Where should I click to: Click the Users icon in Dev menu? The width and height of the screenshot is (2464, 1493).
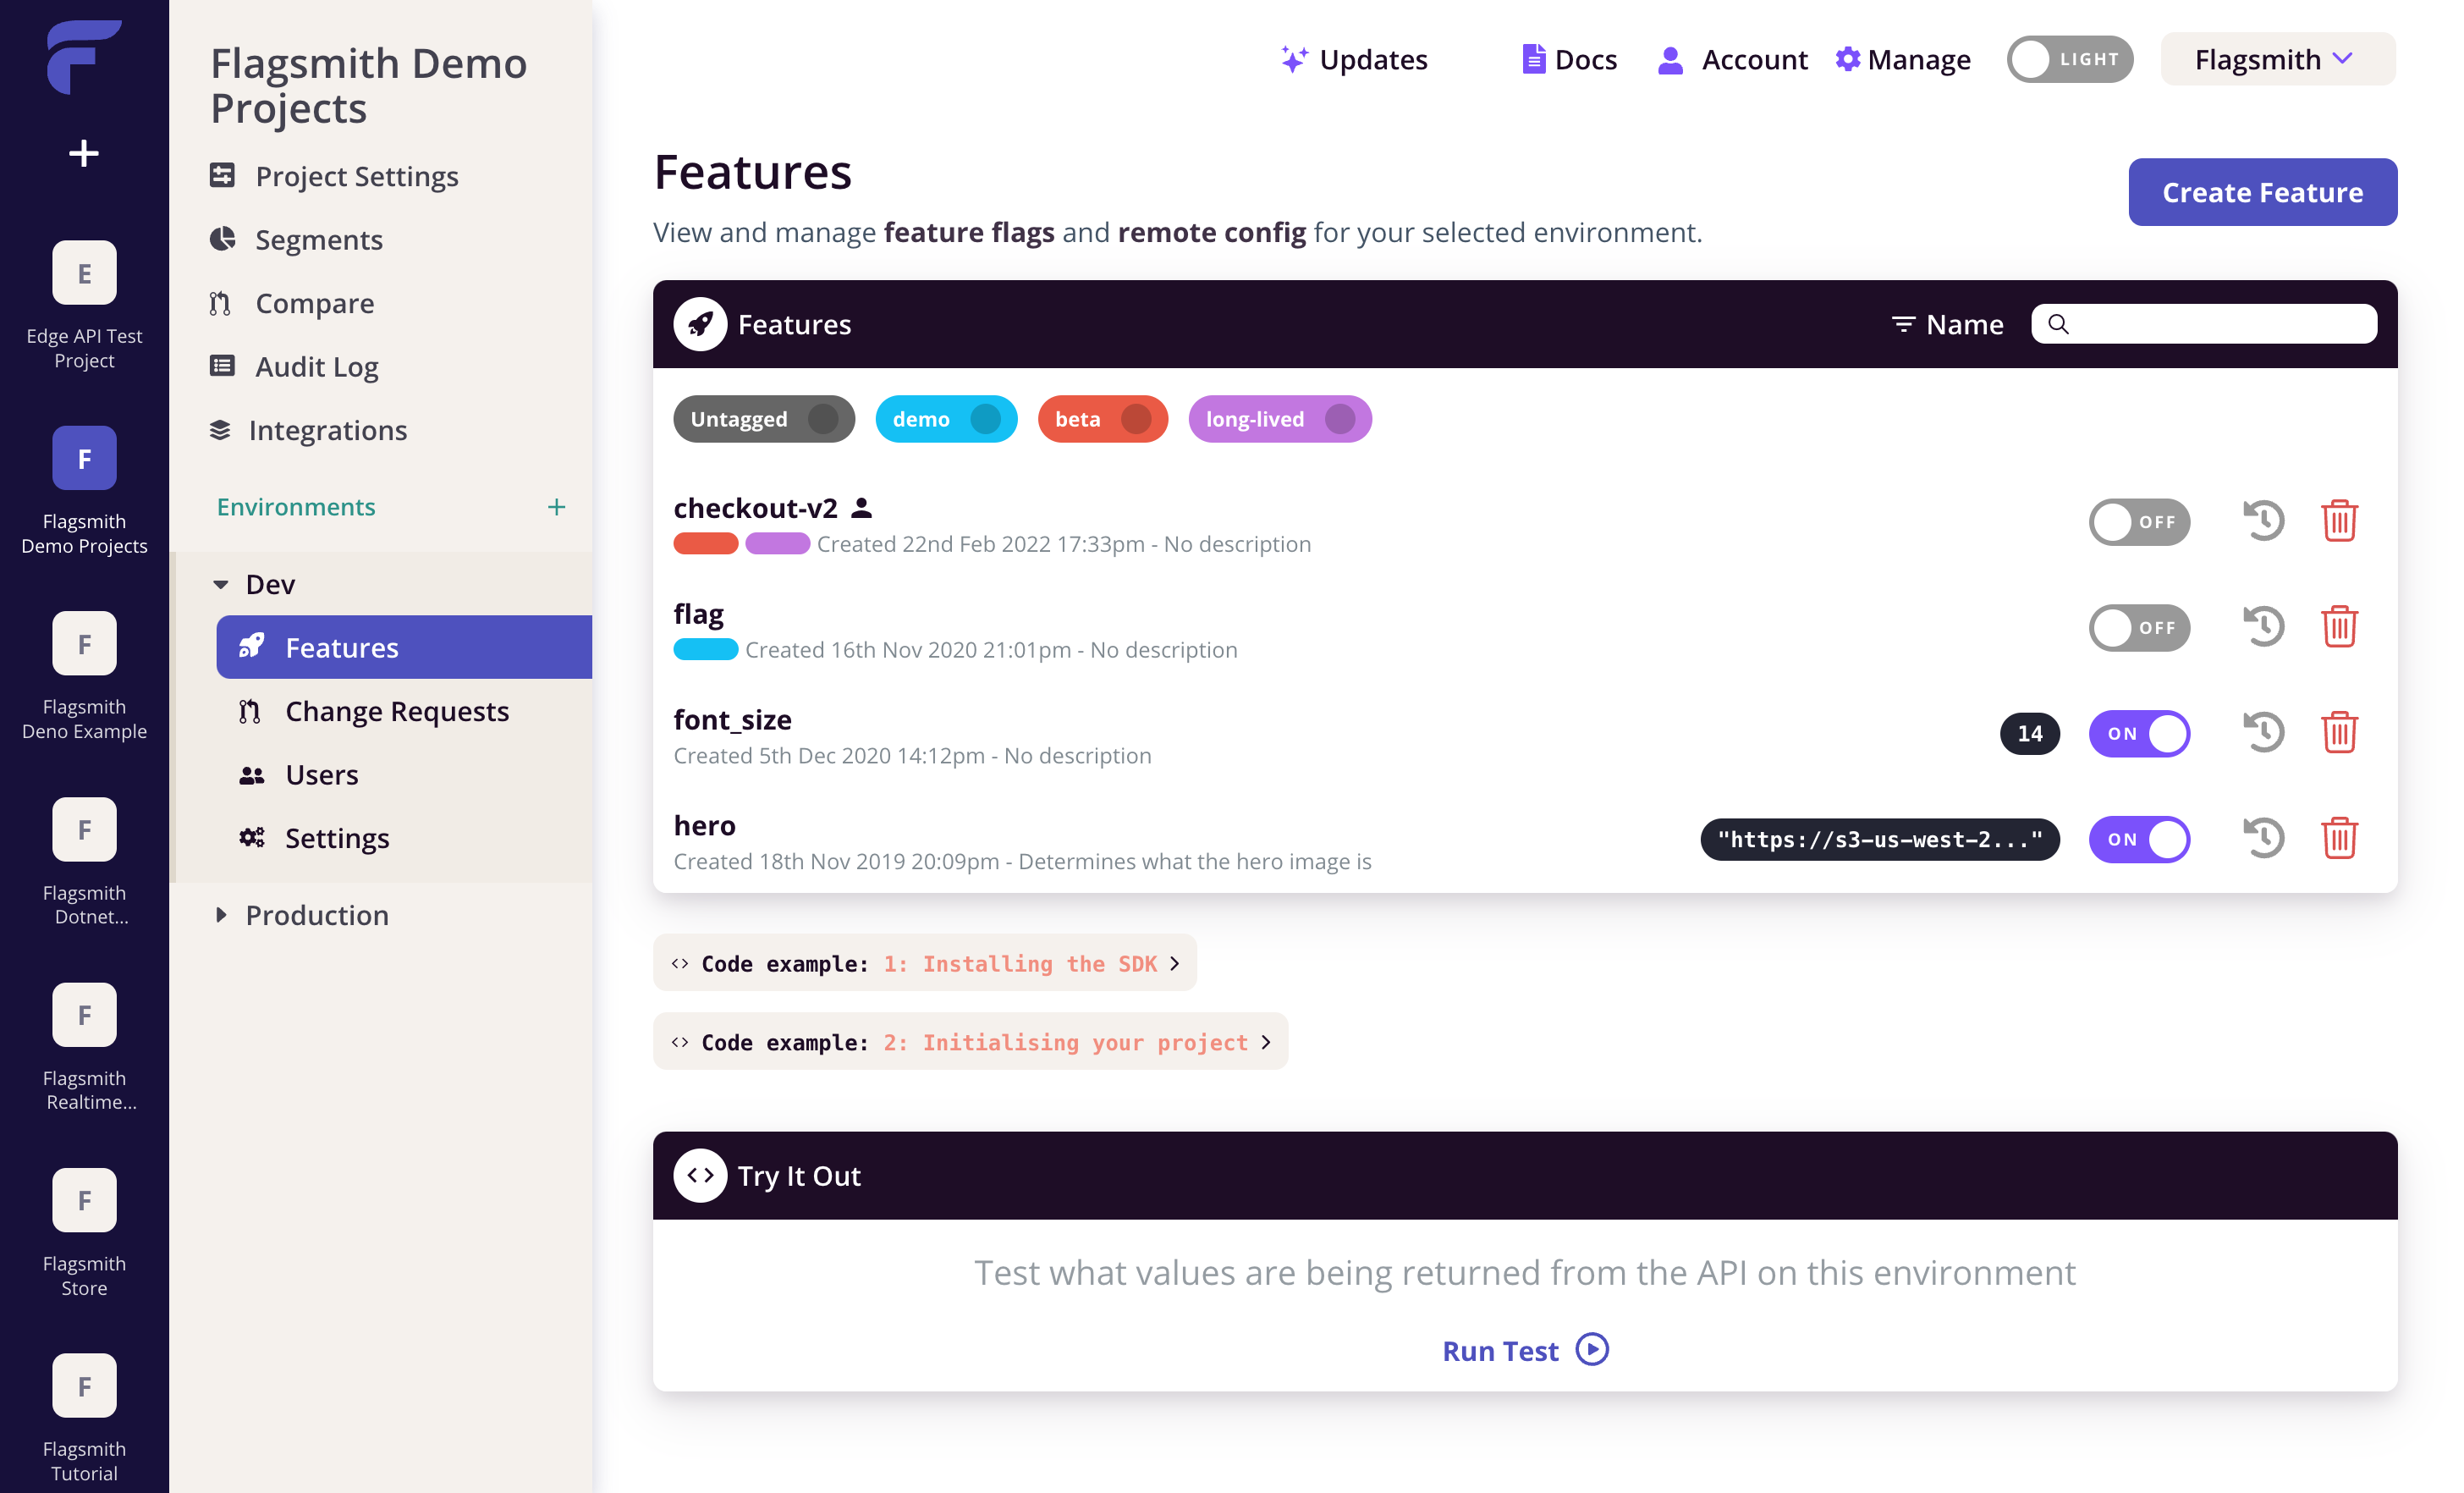(x=254, y=773)
